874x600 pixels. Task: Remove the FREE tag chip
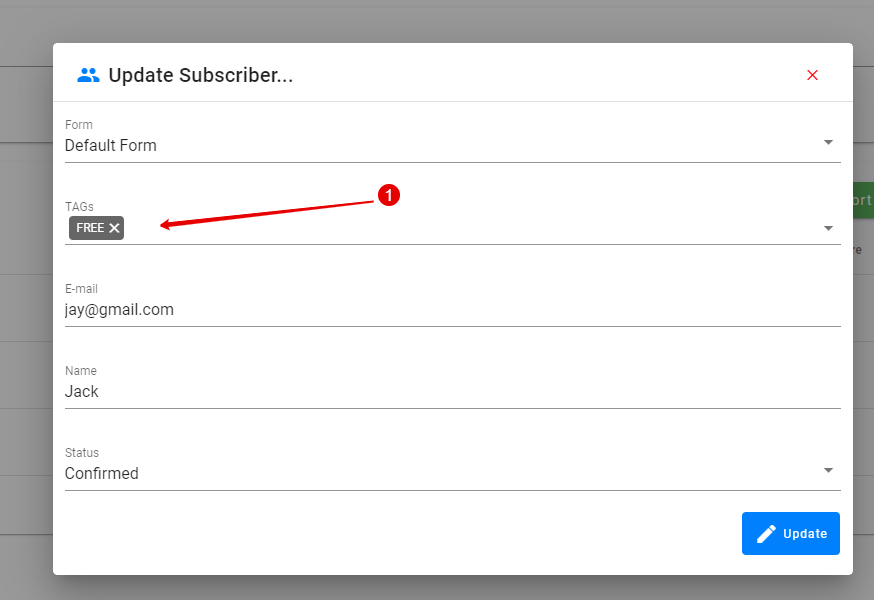tap(114, 228)
